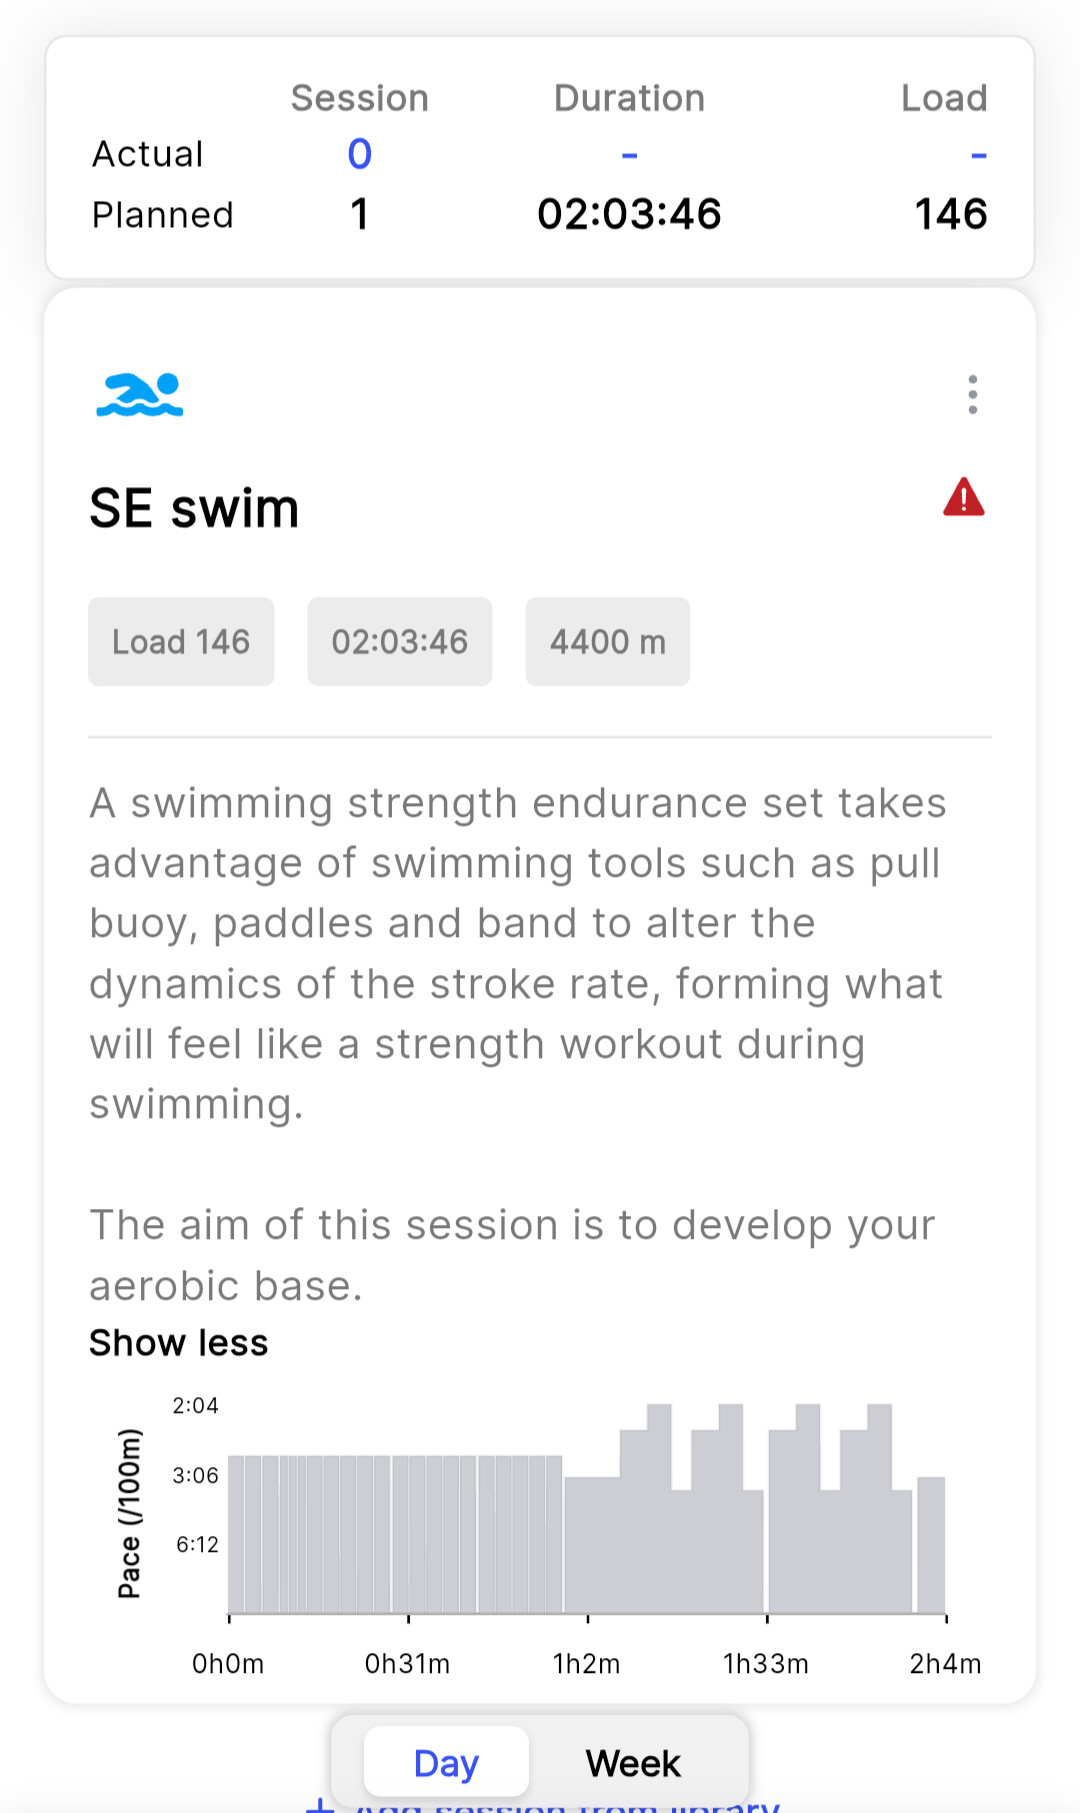Collapse description with Show less

tap(179, 1343)
